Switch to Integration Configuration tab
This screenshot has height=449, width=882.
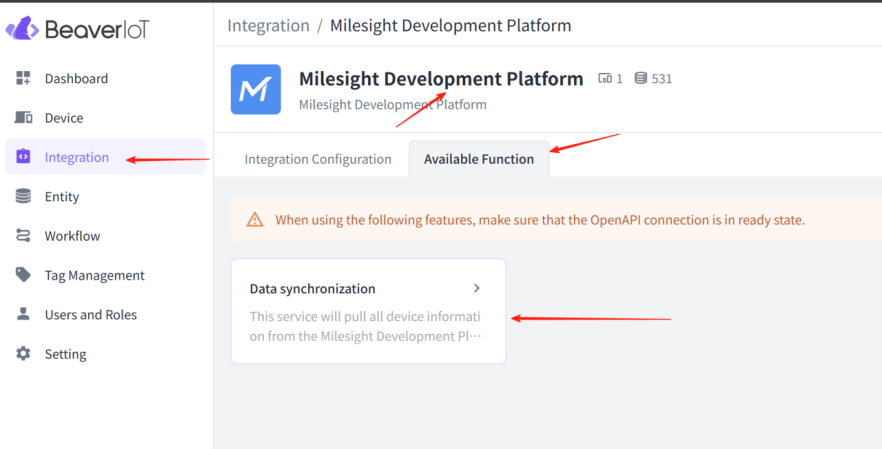(x=318, y=159)
